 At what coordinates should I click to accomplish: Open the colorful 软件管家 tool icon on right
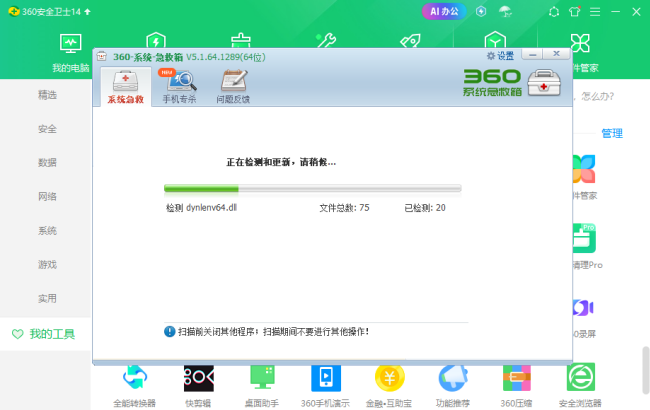[x=585, y=169]
